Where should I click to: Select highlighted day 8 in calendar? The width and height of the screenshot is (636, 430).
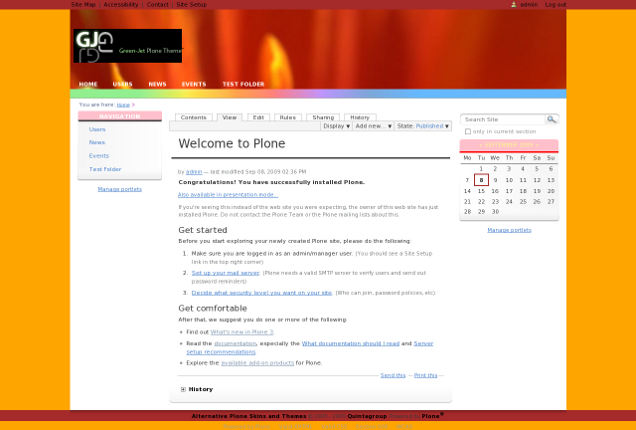point(481,180)
